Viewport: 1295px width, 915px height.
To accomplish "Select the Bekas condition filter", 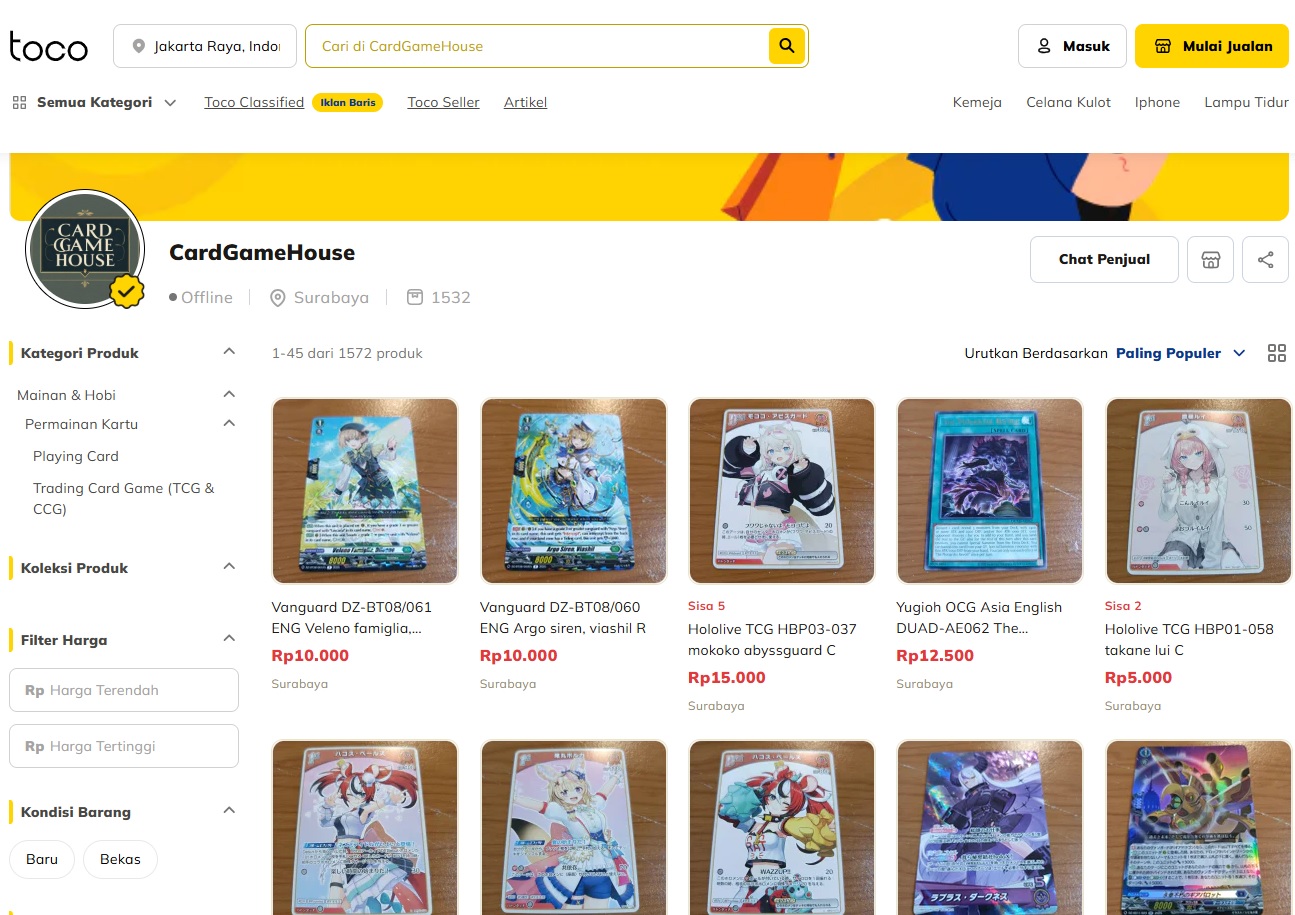I will [120, 859].
